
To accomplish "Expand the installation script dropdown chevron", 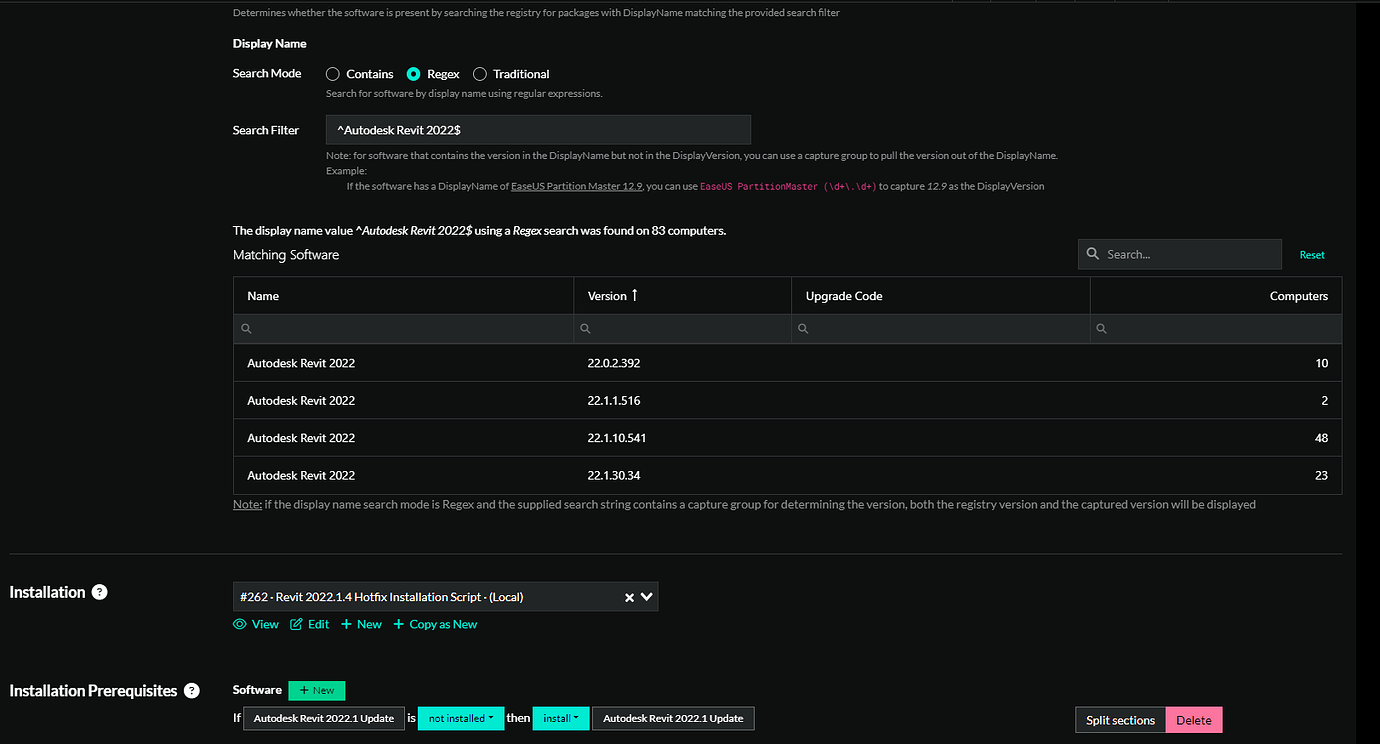I will (646, 597).
